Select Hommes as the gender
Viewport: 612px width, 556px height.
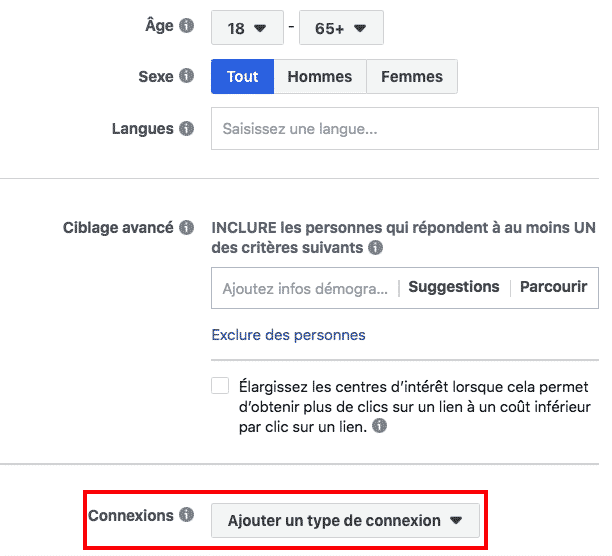320,77
